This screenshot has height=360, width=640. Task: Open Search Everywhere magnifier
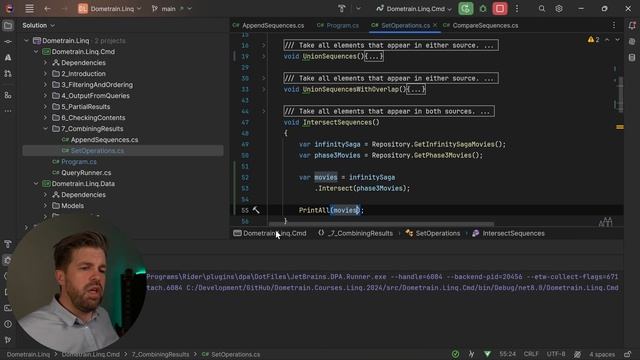point(542,9)
